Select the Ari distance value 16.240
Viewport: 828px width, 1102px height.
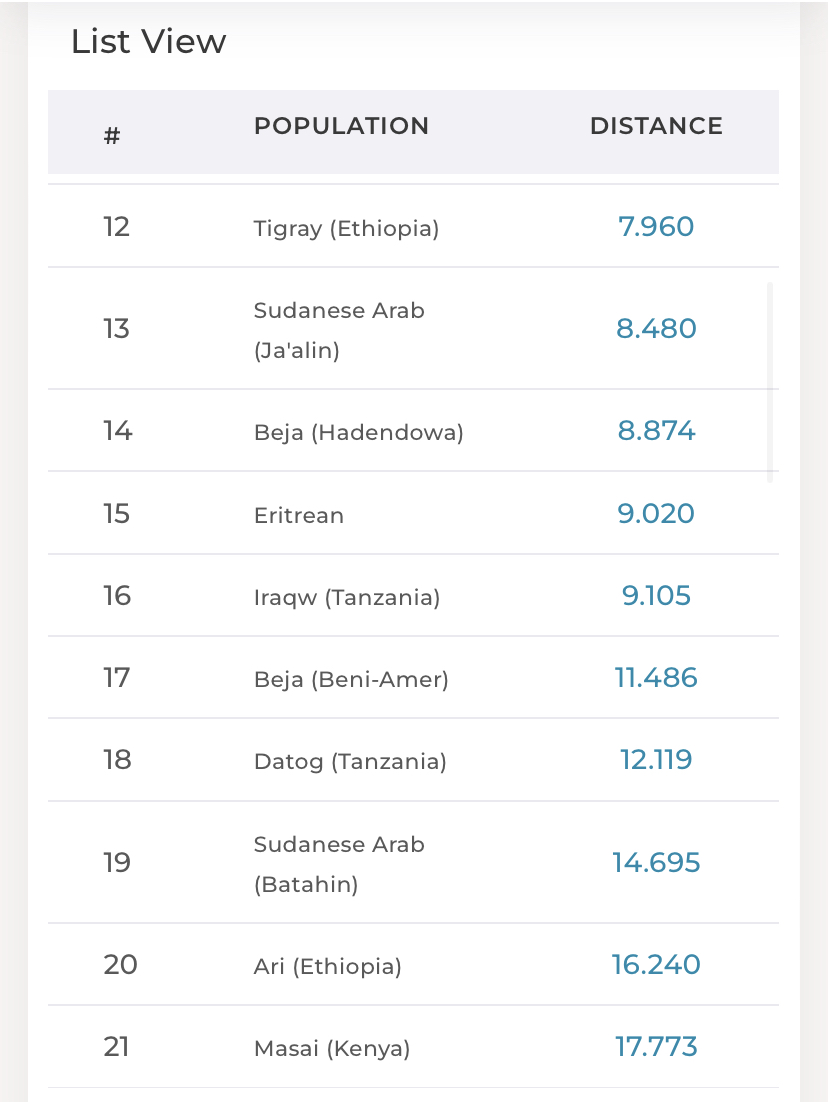(656, 965)
